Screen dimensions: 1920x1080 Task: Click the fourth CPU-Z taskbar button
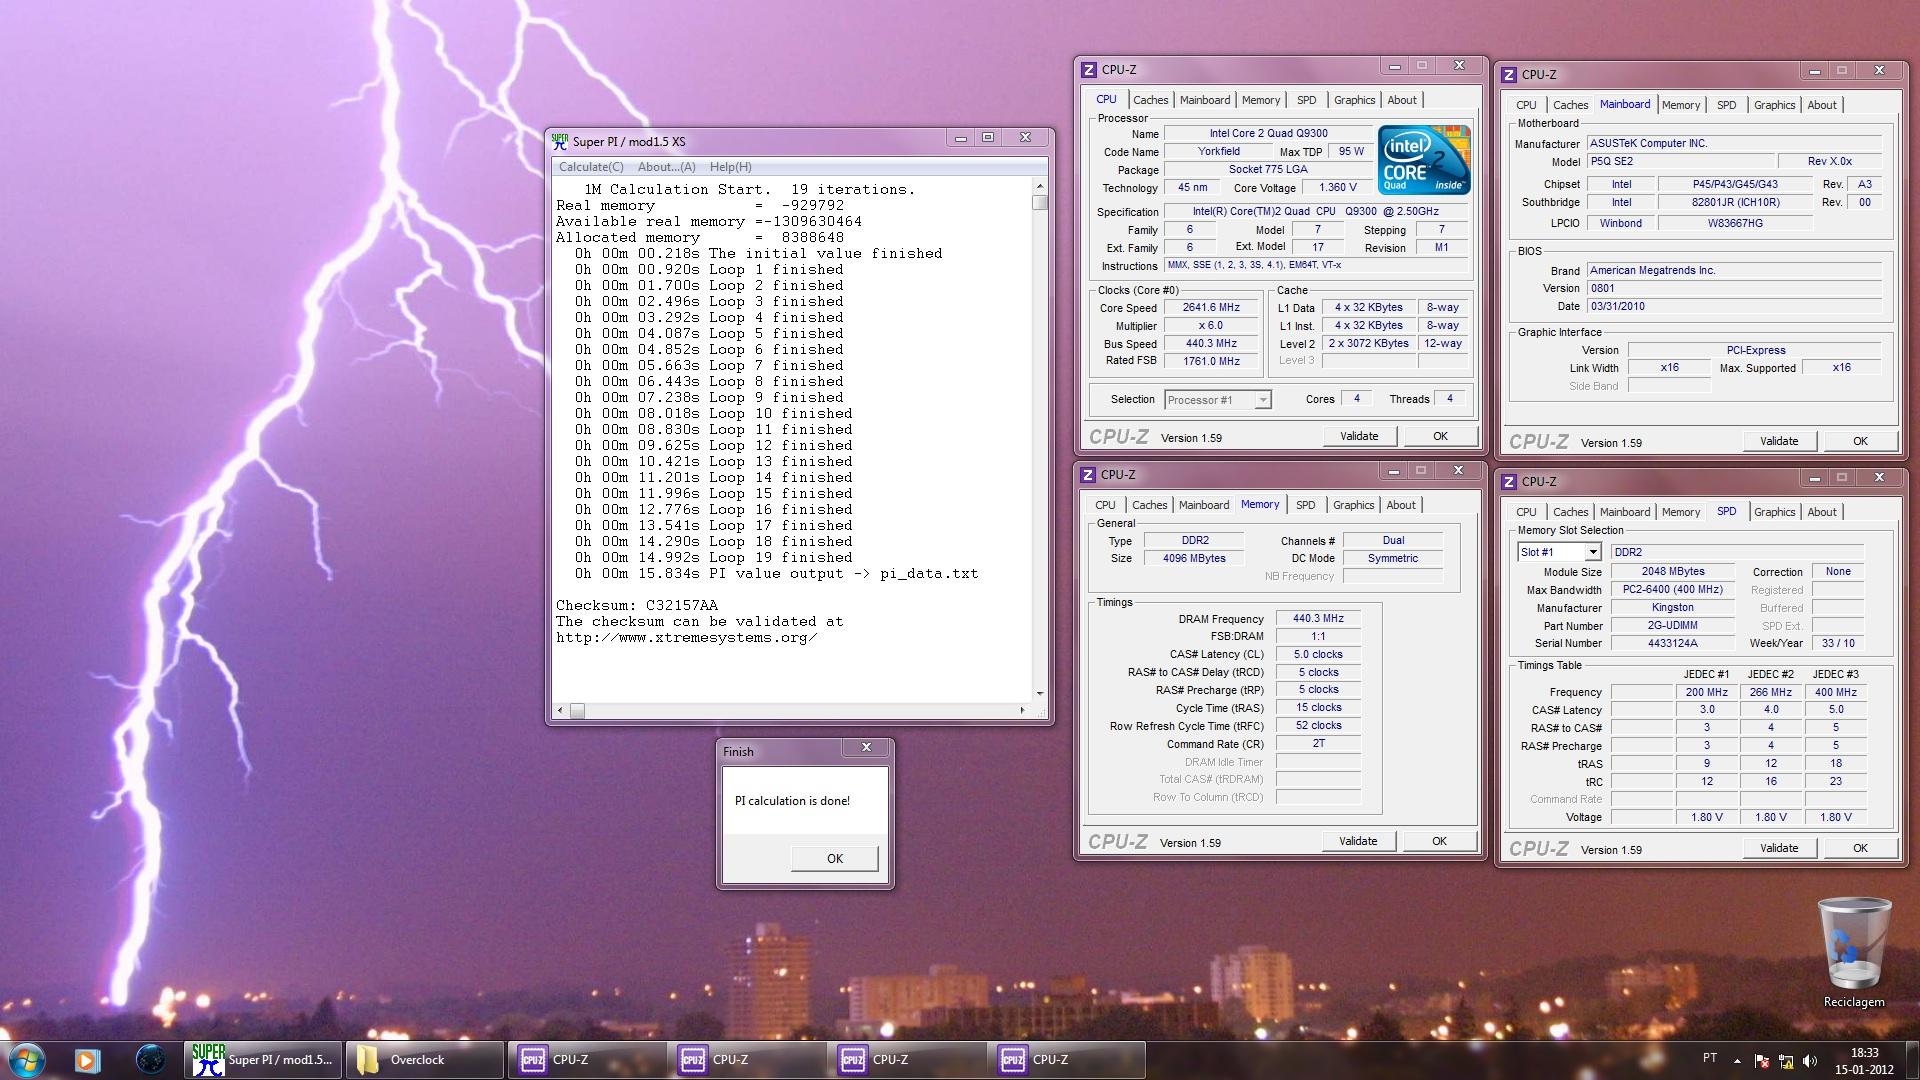coord(1067,1060)
